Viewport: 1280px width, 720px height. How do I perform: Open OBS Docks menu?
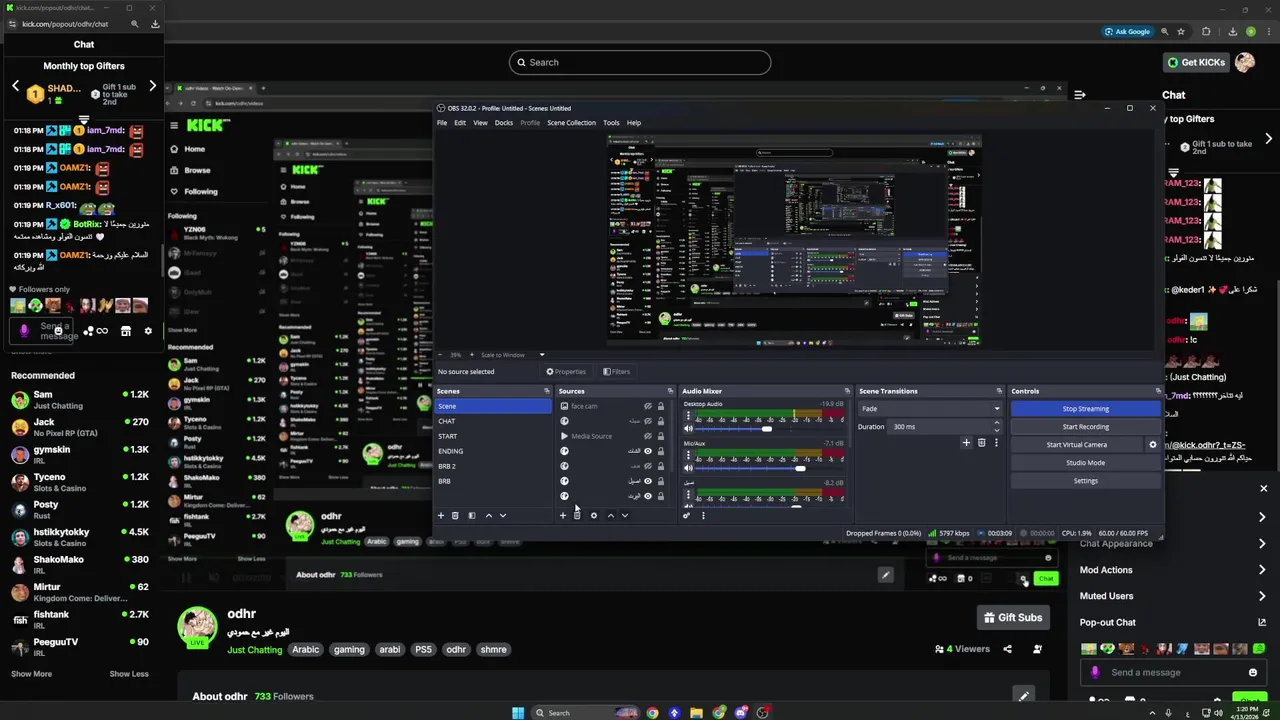point(504,123)
